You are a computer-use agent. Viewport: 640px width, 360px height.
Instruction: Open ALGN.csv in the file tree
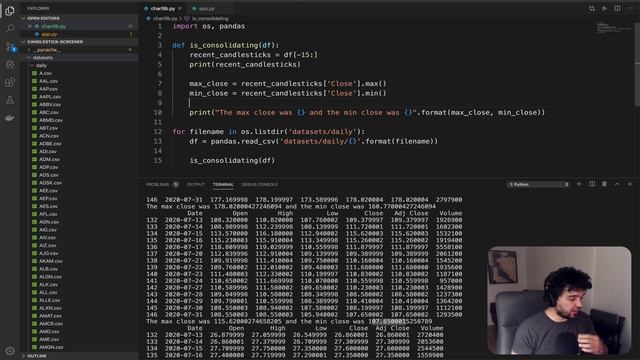click(x=50, y=277)
